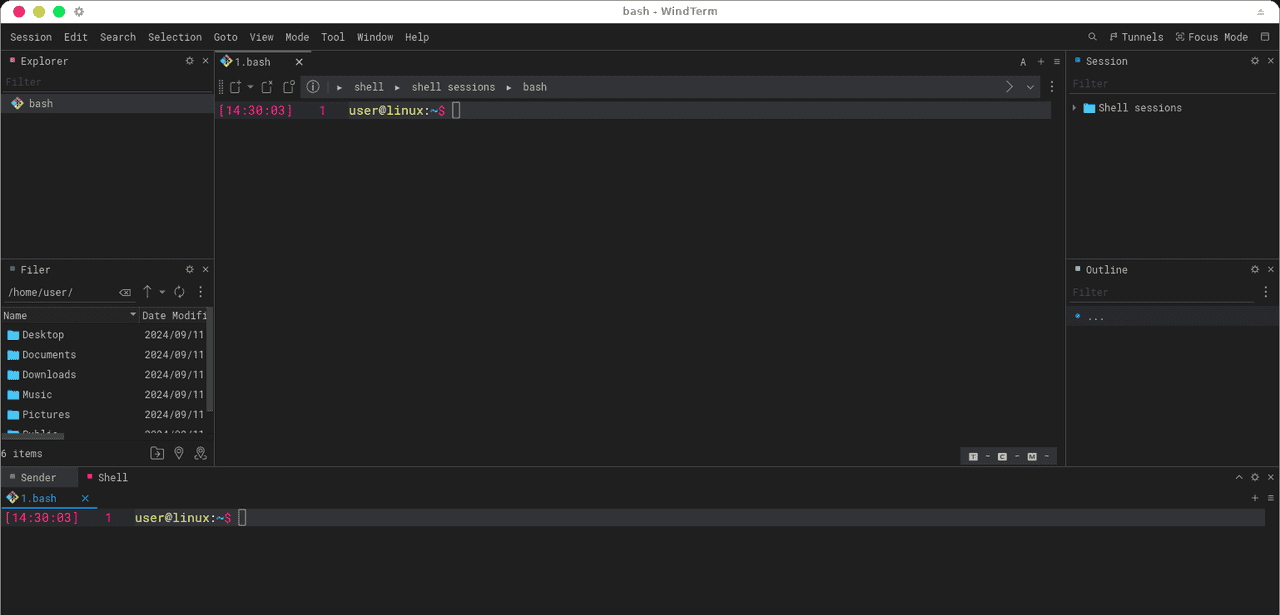1280x615 pixels.
Task: Open the new session dropdown arrow
Action: (250, 87)
